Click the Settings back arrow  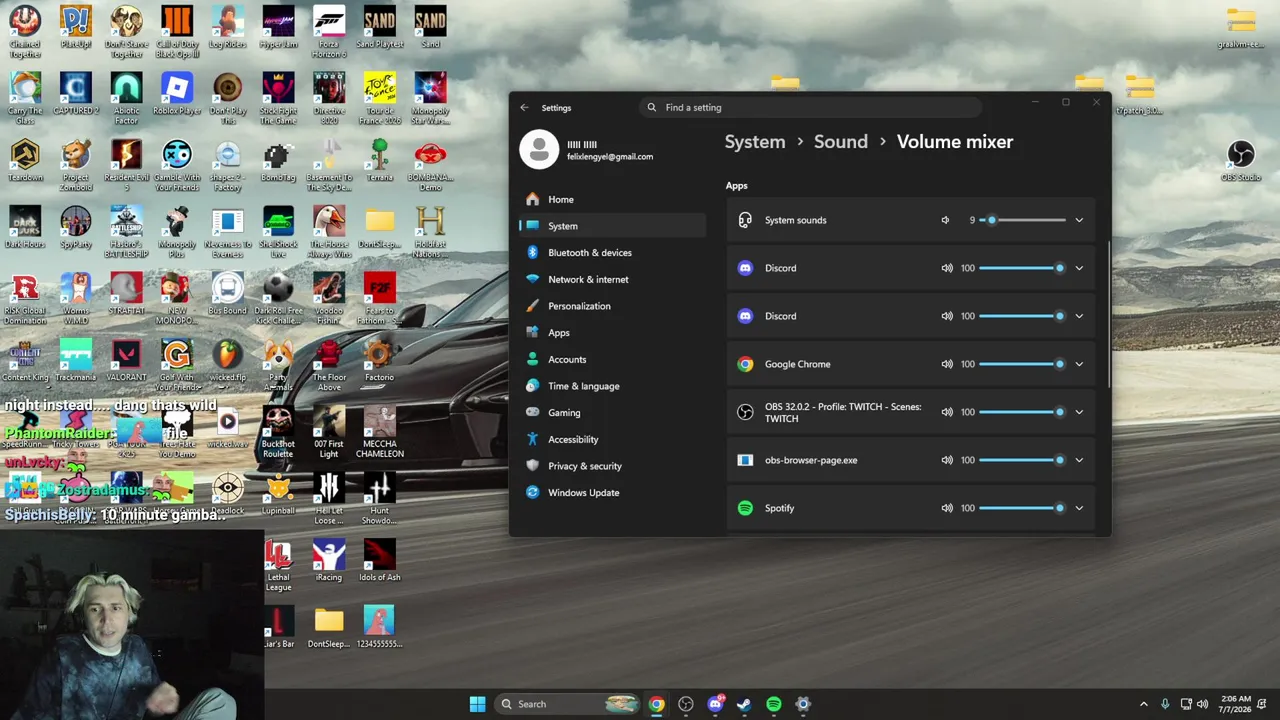point(524,108)
